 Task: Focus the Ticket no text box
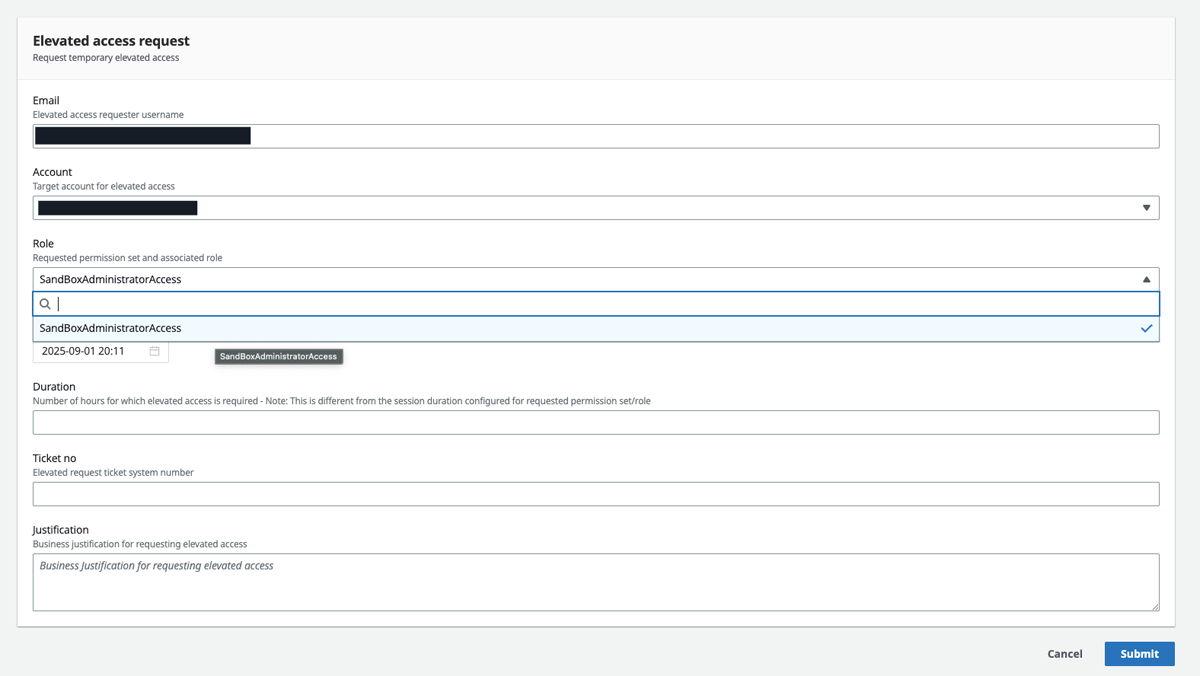[595, 494]
